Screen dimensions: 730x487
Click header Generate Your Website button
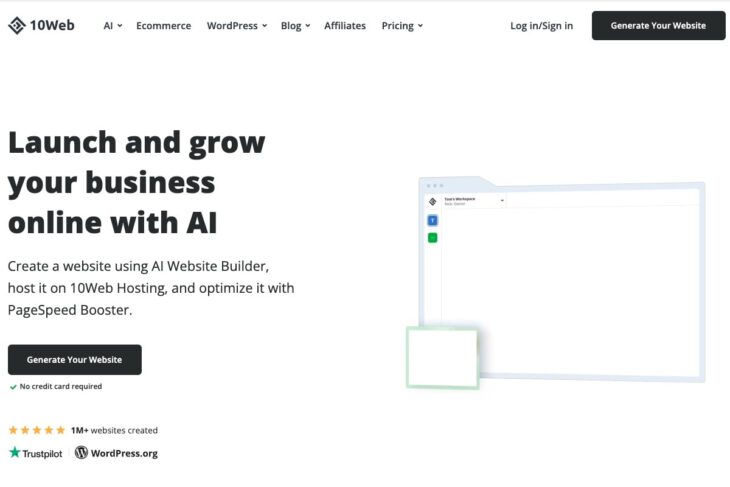(x=658, y=26)
